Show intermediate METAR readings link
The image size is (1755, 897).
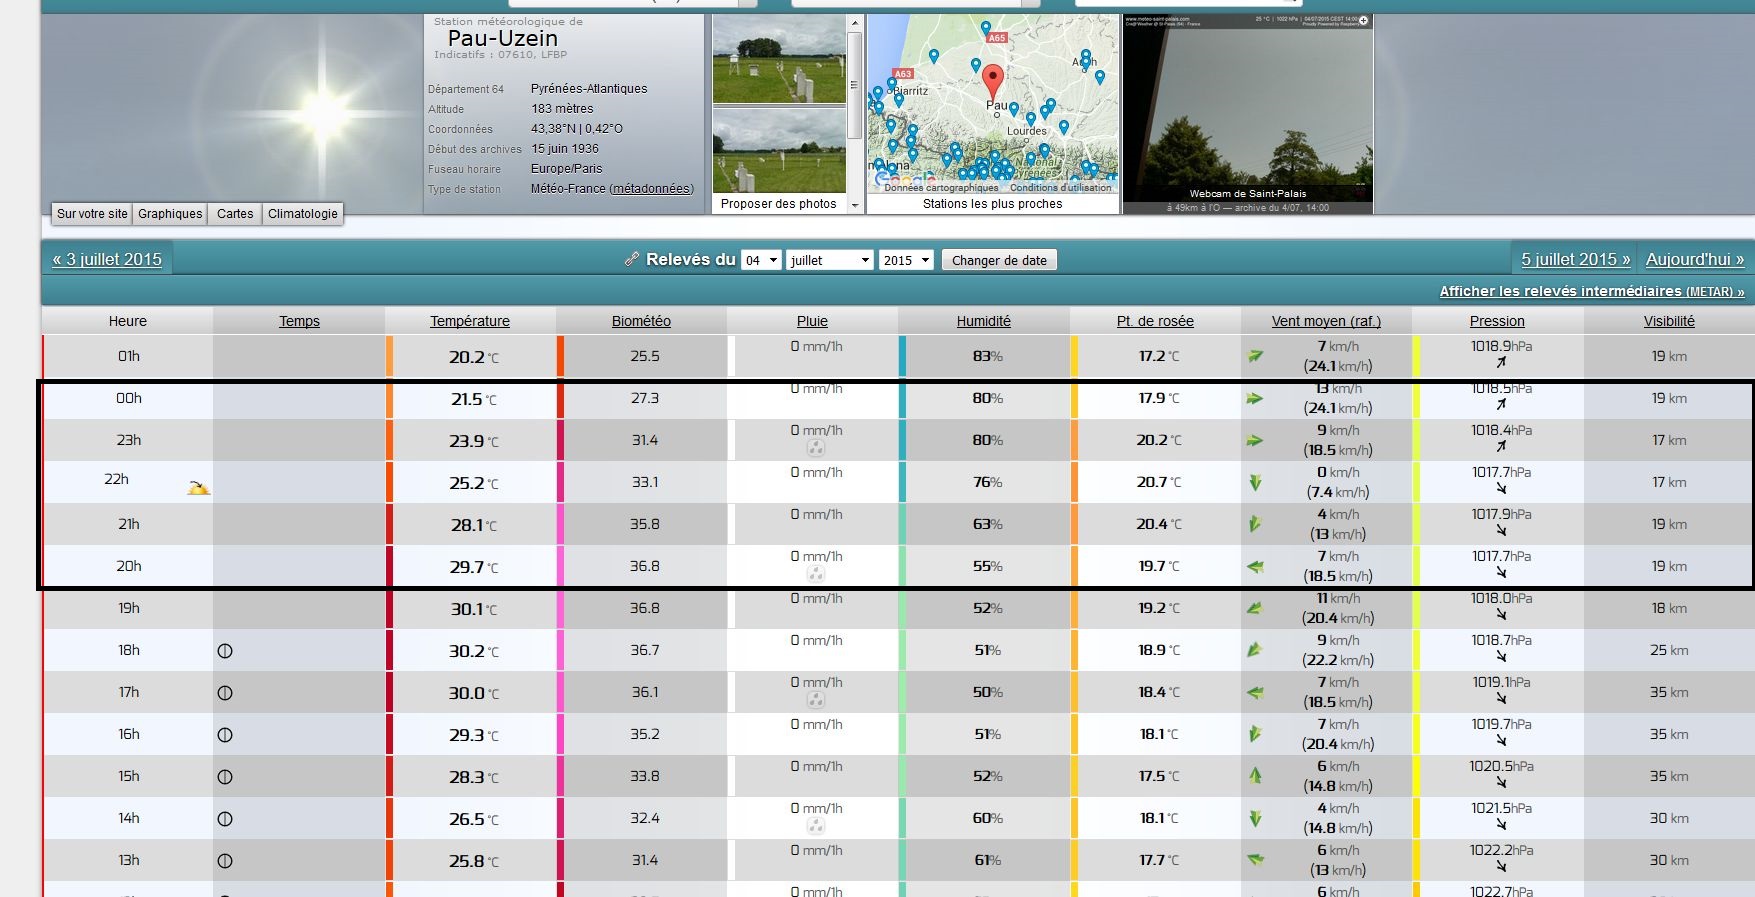pos(1591,291)
